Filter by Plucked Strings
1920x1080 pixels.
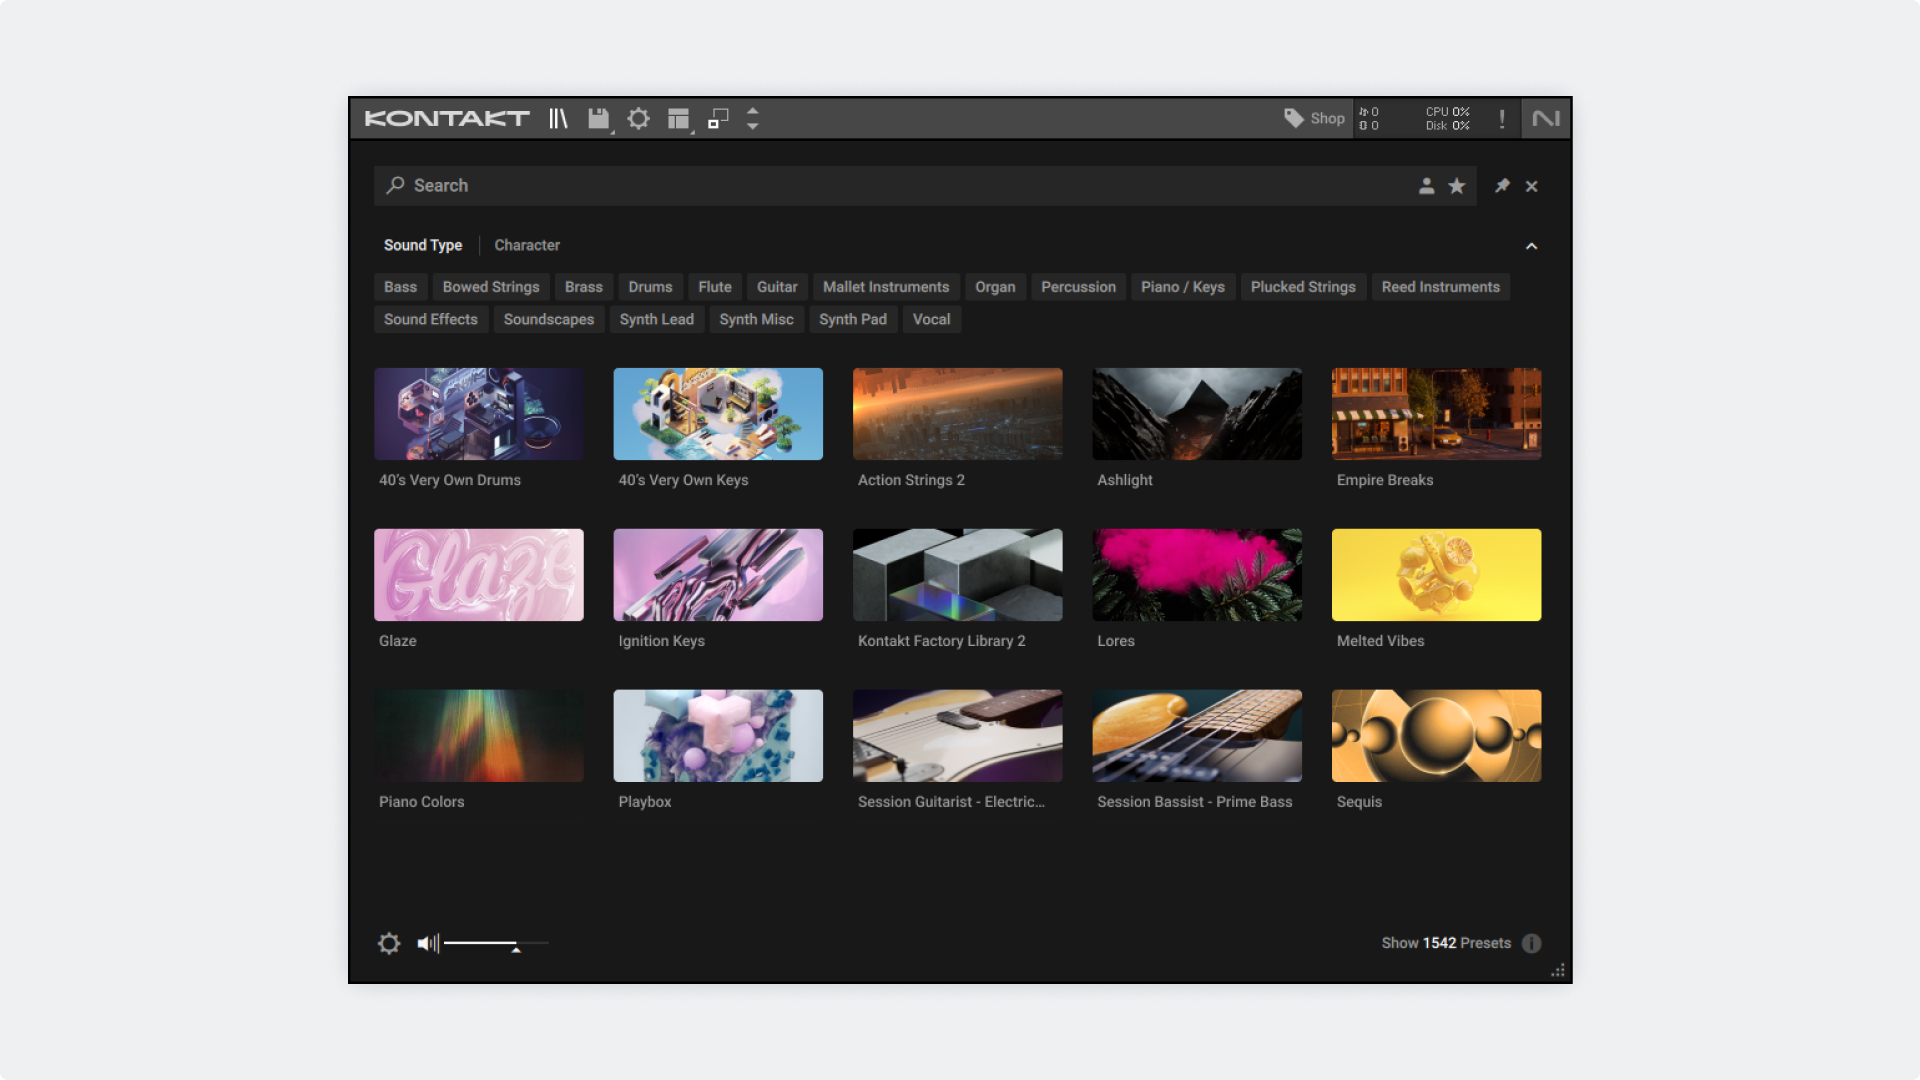pyautogui.click(x=1303, y=287)
